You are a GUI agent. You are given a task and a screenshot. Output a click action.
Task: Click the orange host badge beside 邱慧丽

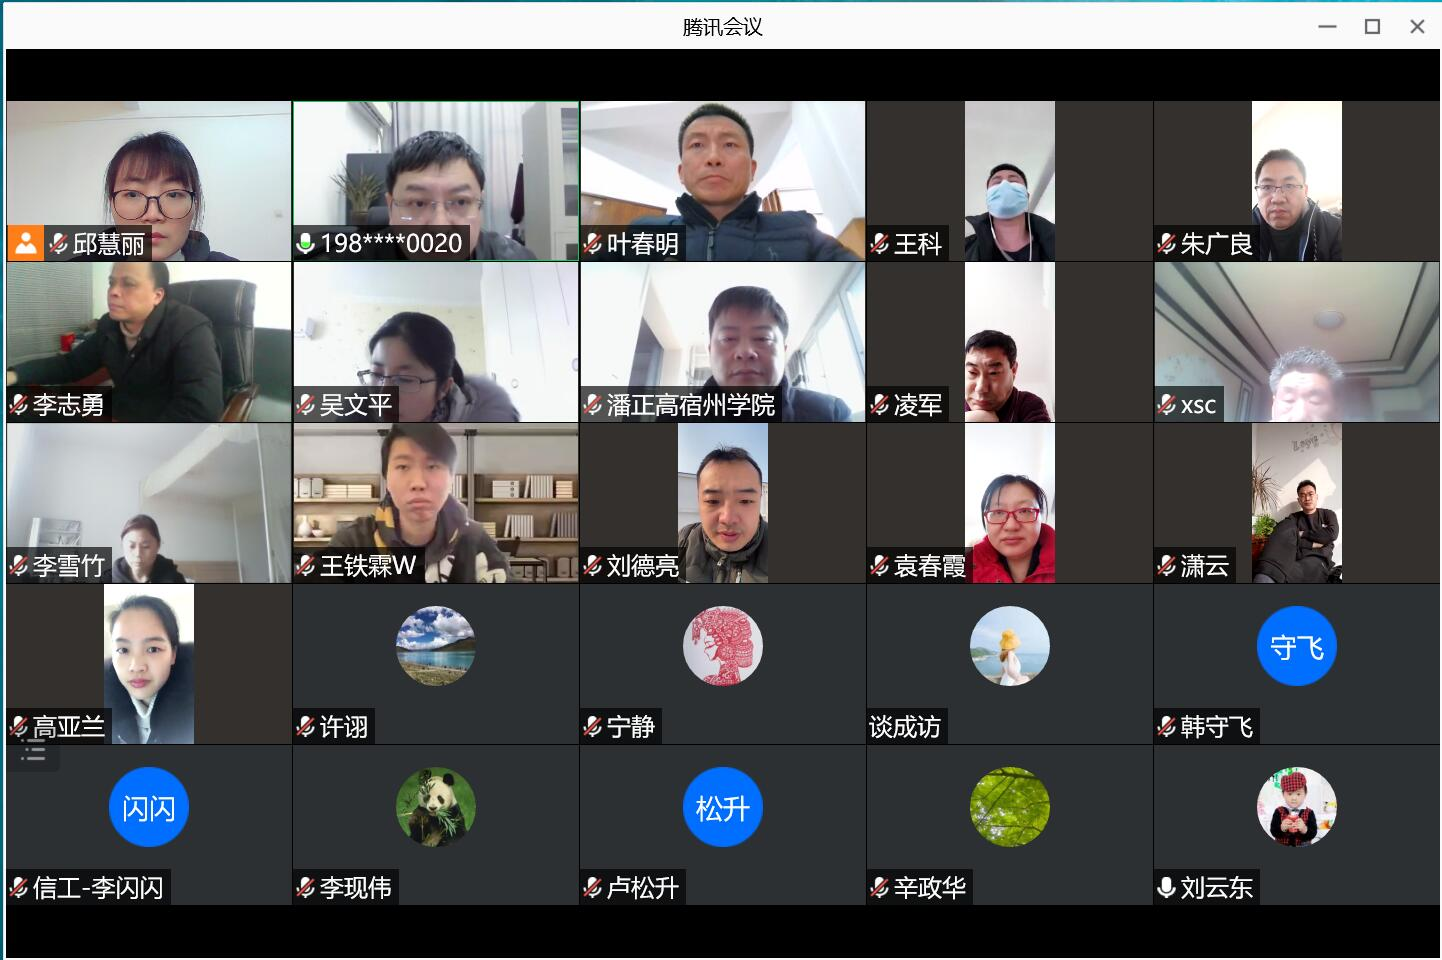(25, 243)
